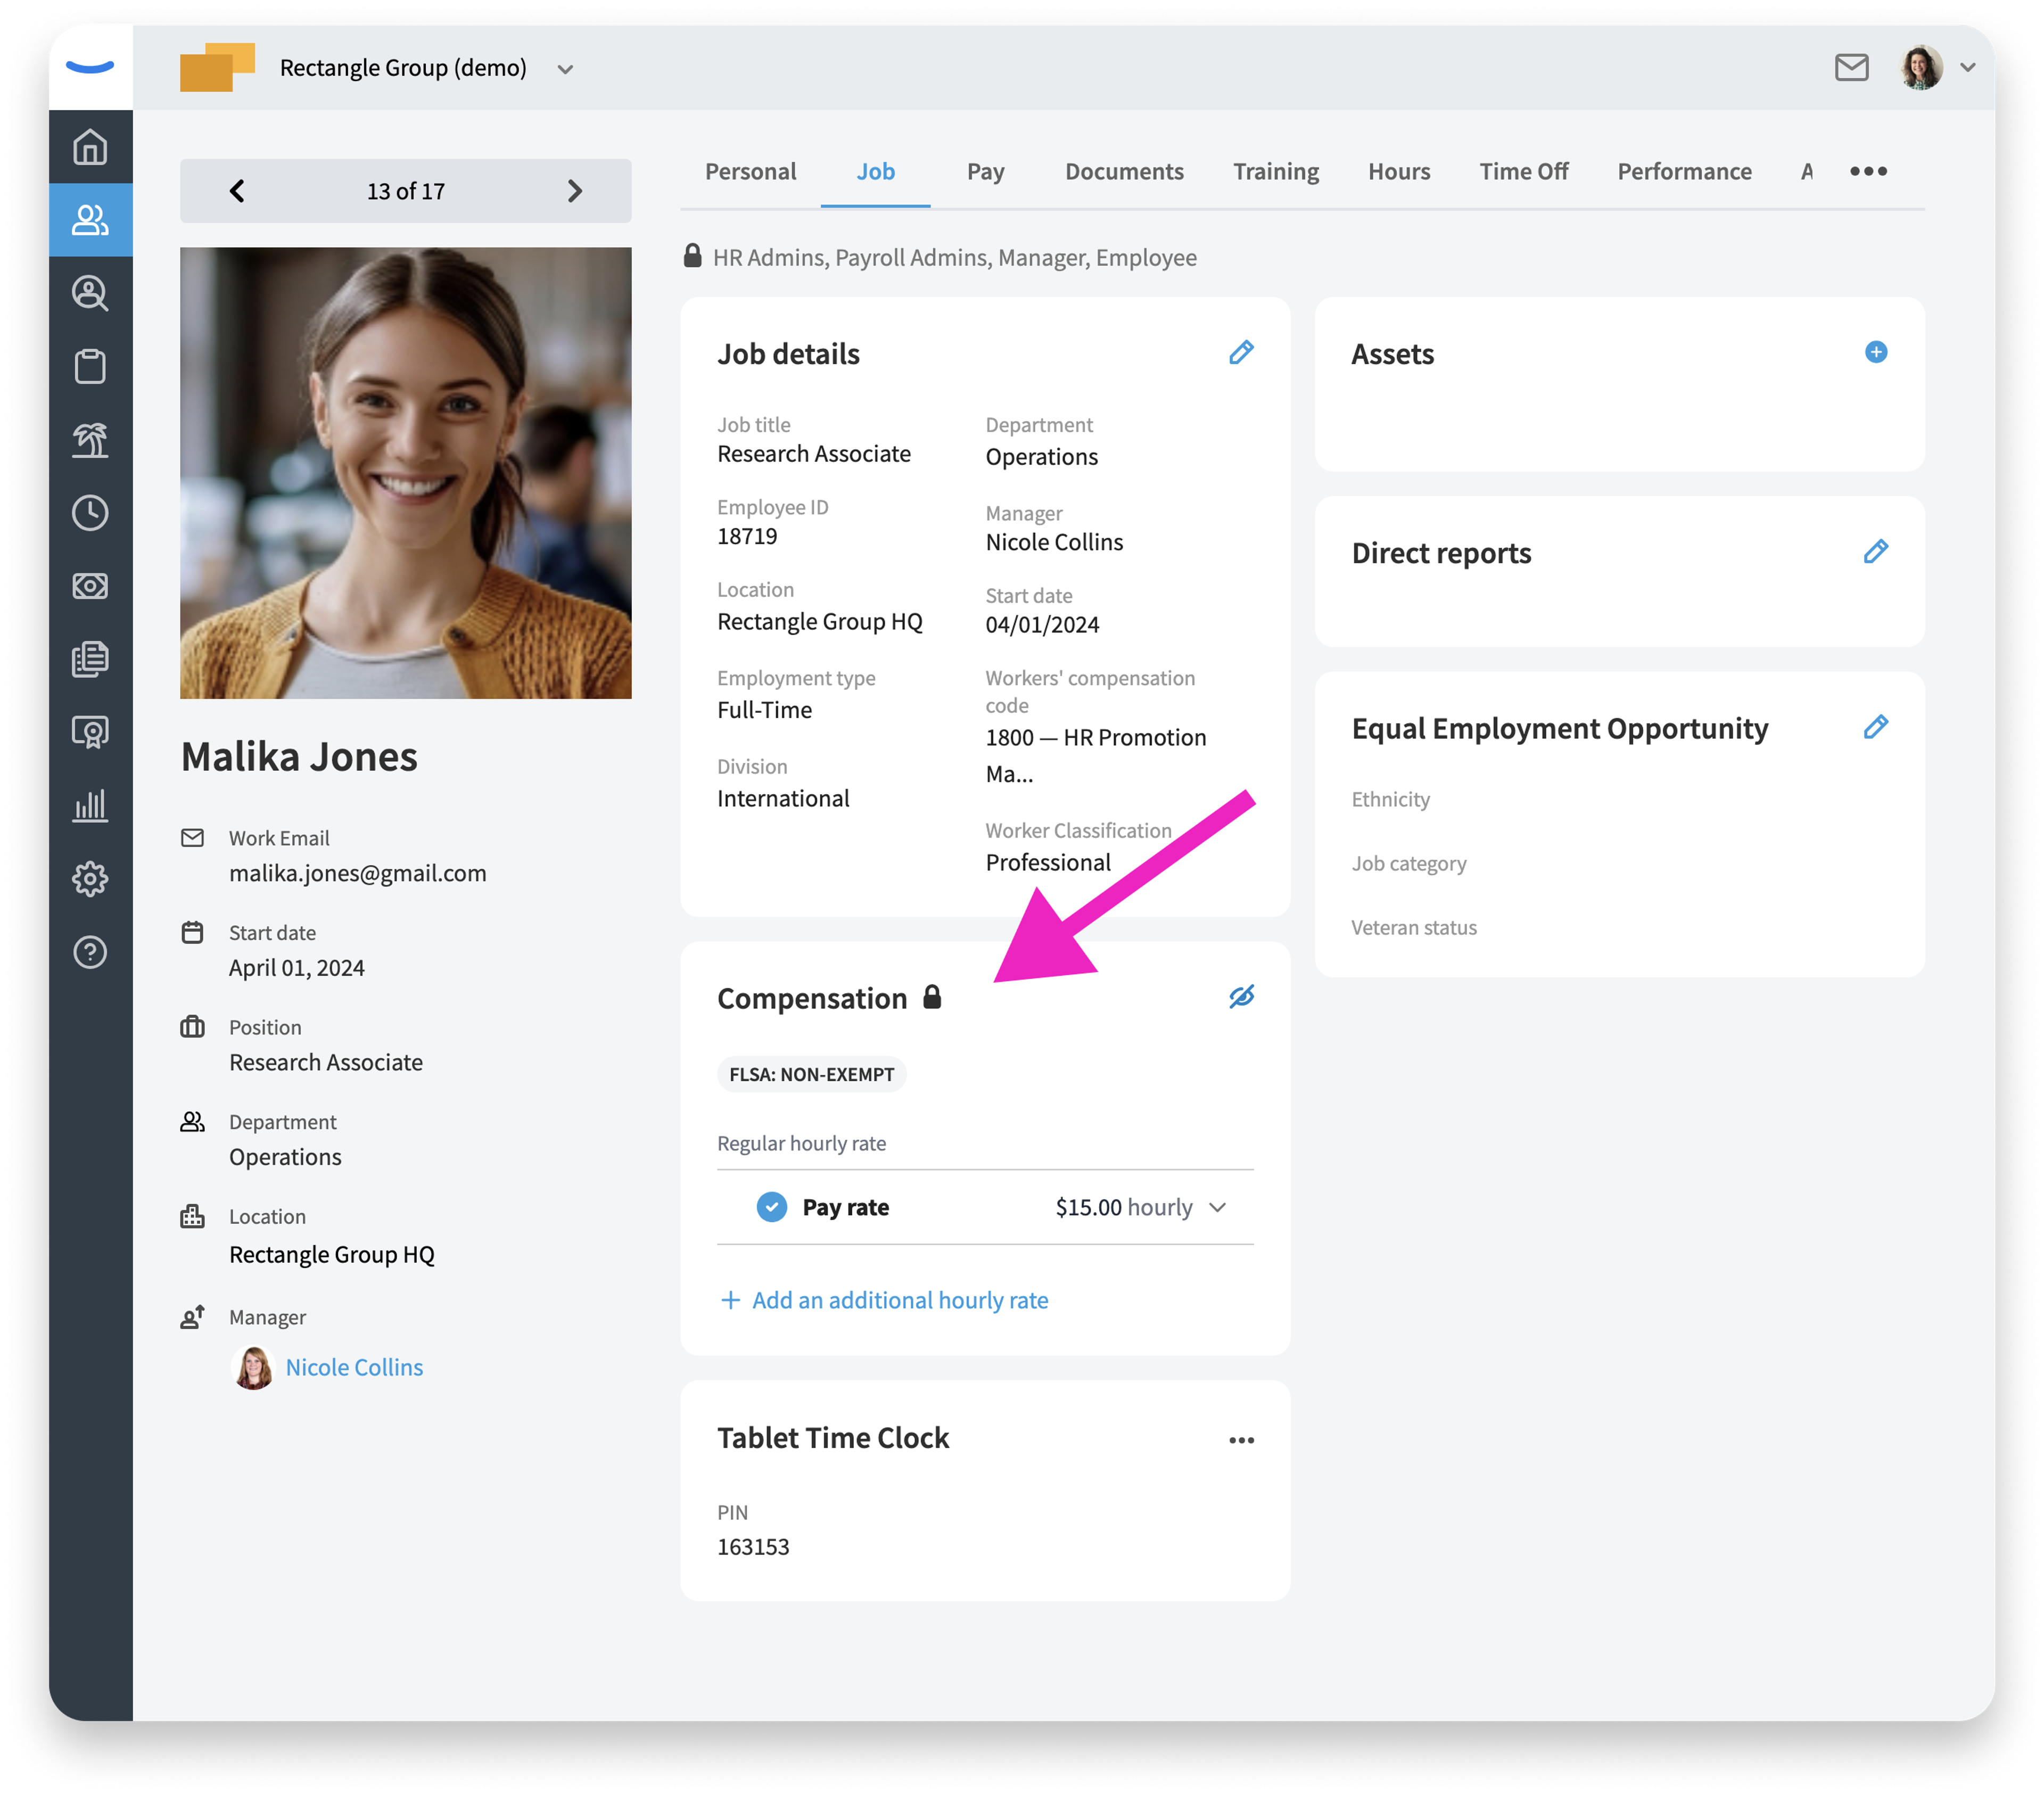2044x1794 pixels.
Task: Open the mail inbox icon
Action: pos(1851,68)
